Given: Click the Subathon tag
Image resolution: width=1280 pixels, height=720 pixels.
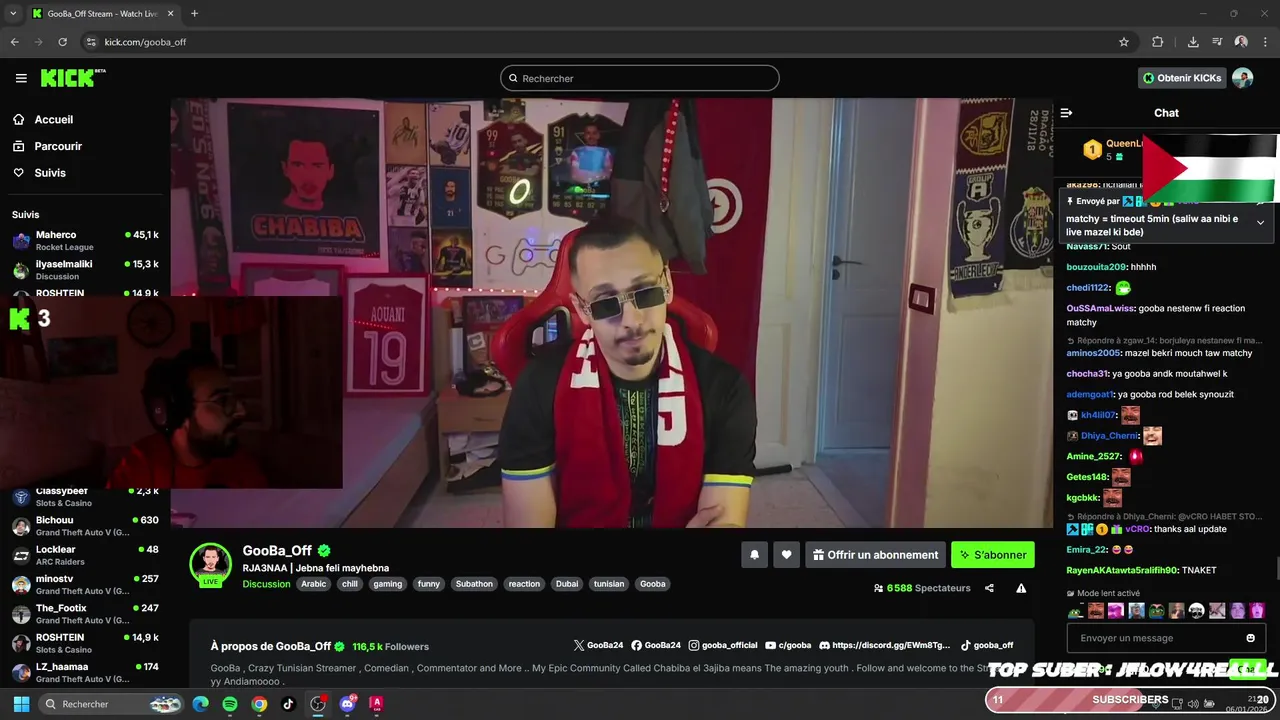Looking at the screenshot, I should 474,584.
